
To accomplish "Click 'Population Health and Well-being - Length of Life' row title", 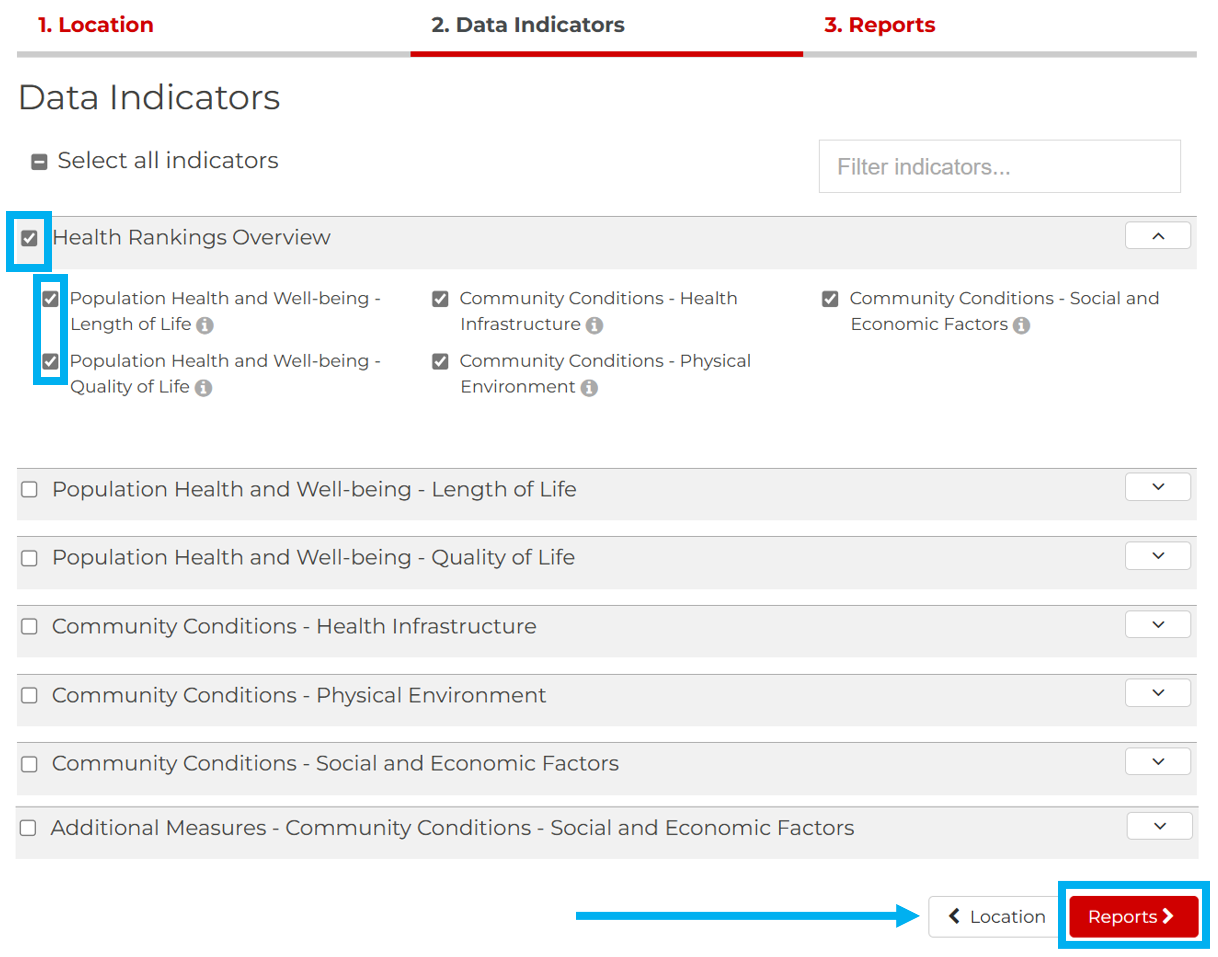I will (314, 490).
